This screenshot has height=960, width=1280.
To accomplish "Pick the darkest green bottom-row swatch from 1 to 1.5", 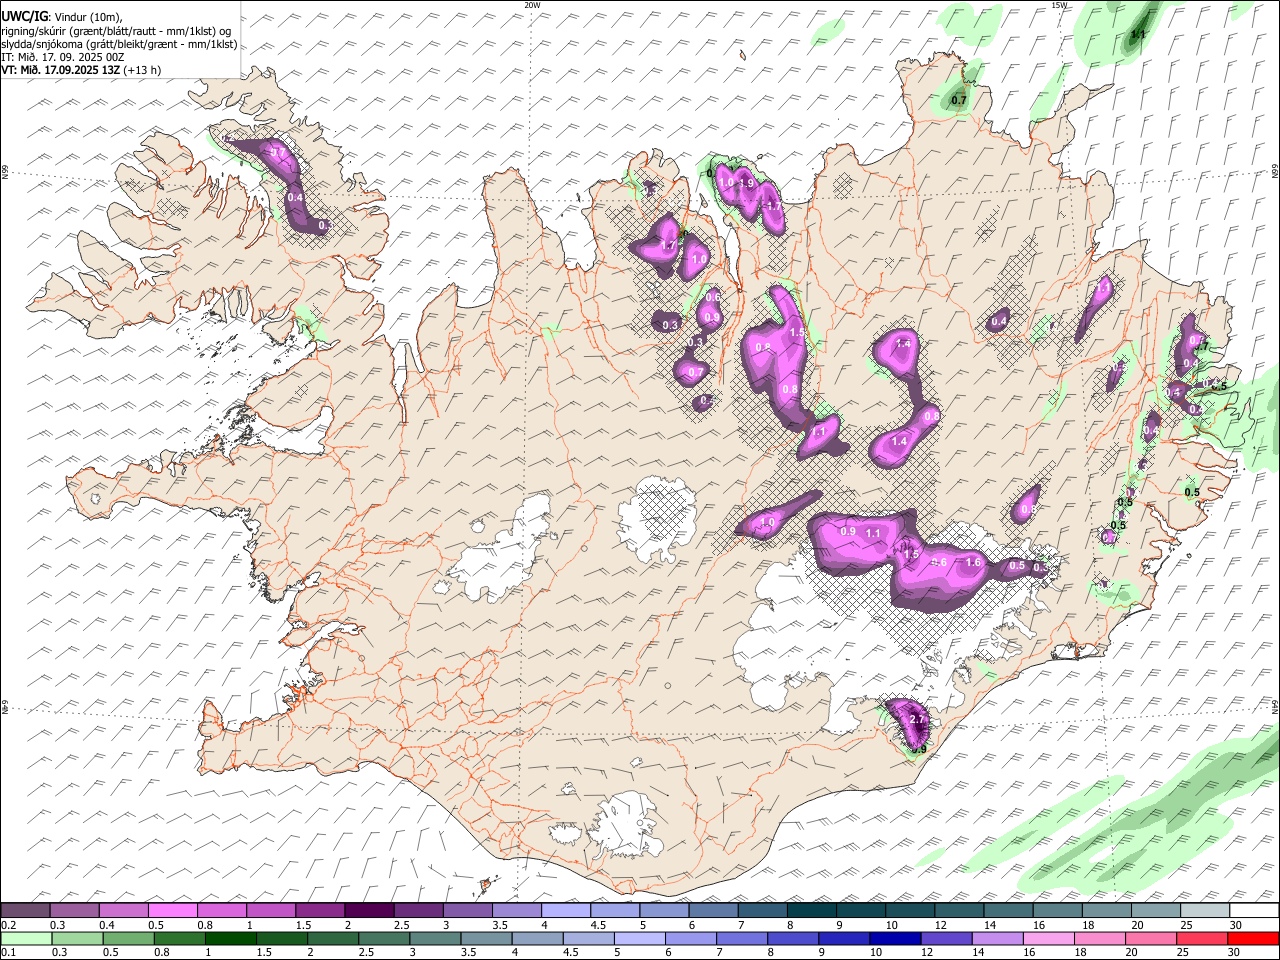I will click(x=230, y=938).
